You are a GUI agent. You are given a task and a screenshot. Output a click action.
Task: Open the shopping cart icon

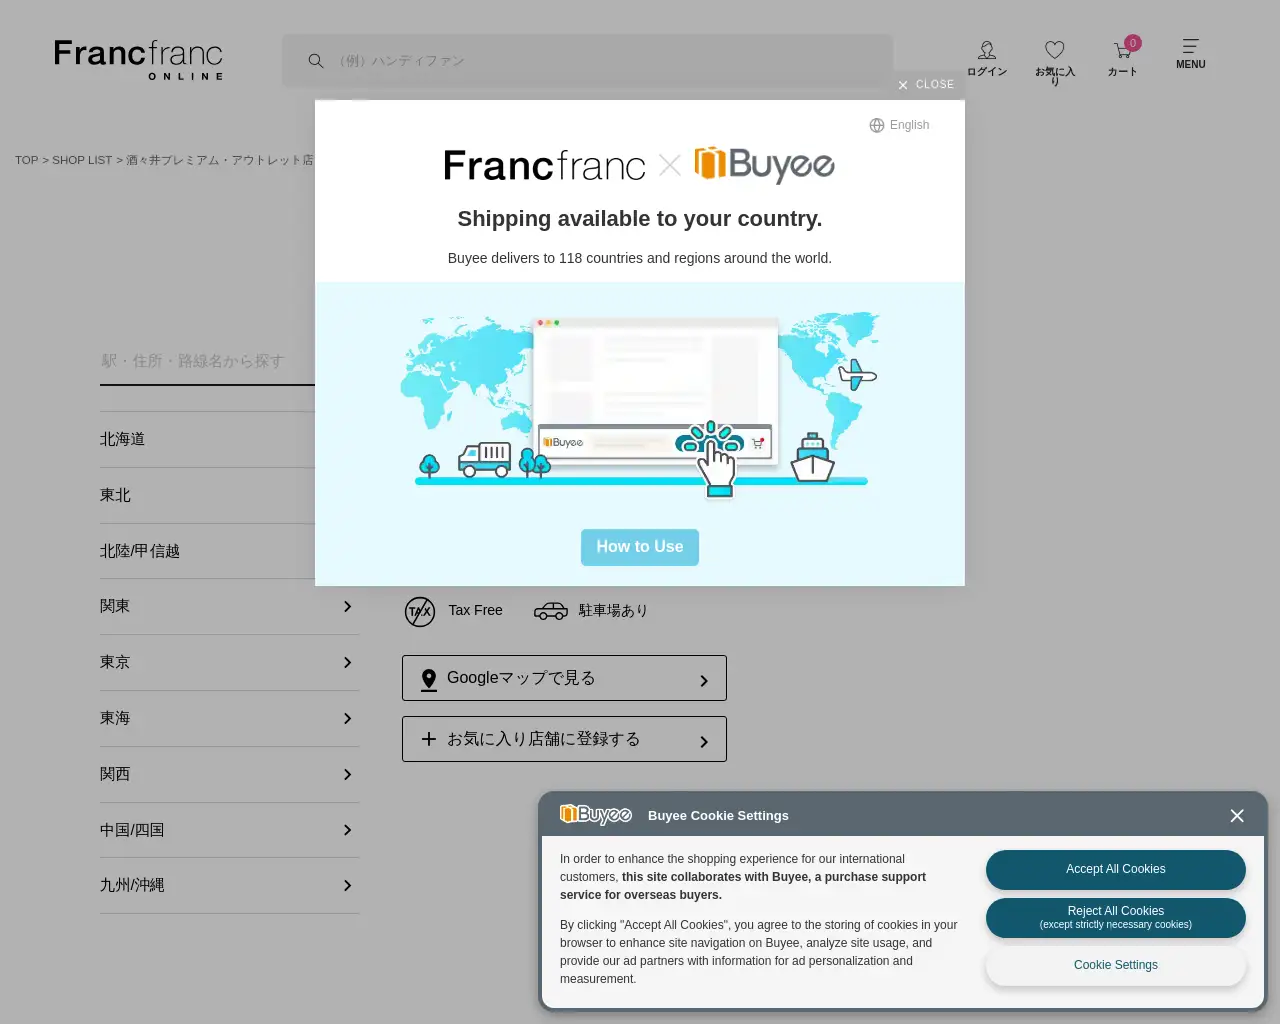click(1122, 51)
